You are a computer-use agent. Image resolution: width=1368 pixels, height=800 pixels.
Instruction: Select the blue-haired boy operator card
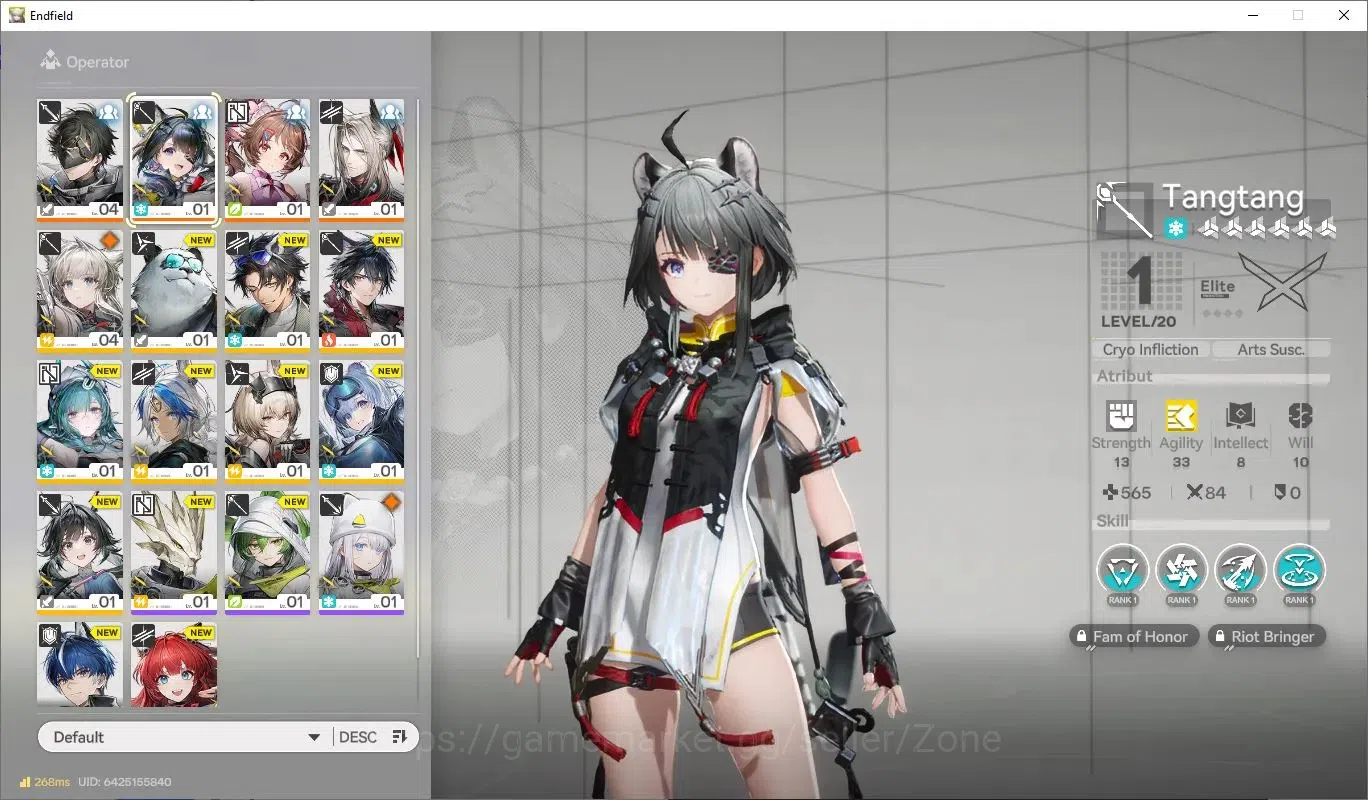80,665
